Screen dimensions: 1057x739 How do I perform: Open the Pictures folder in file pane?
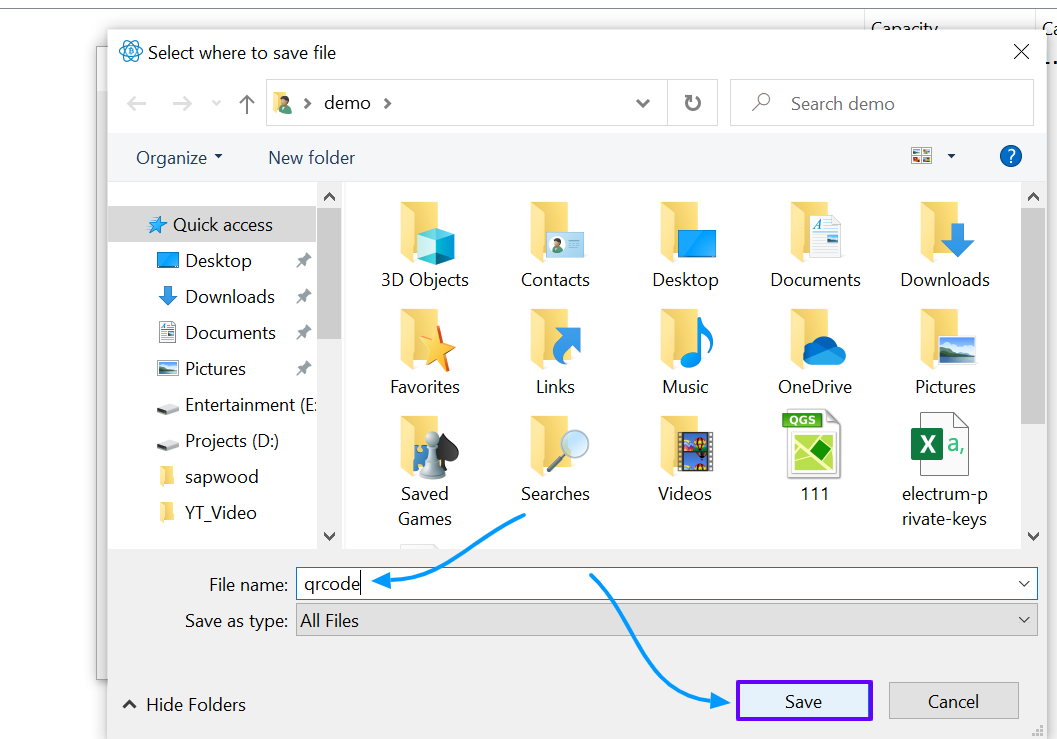[x=945, y=353]
